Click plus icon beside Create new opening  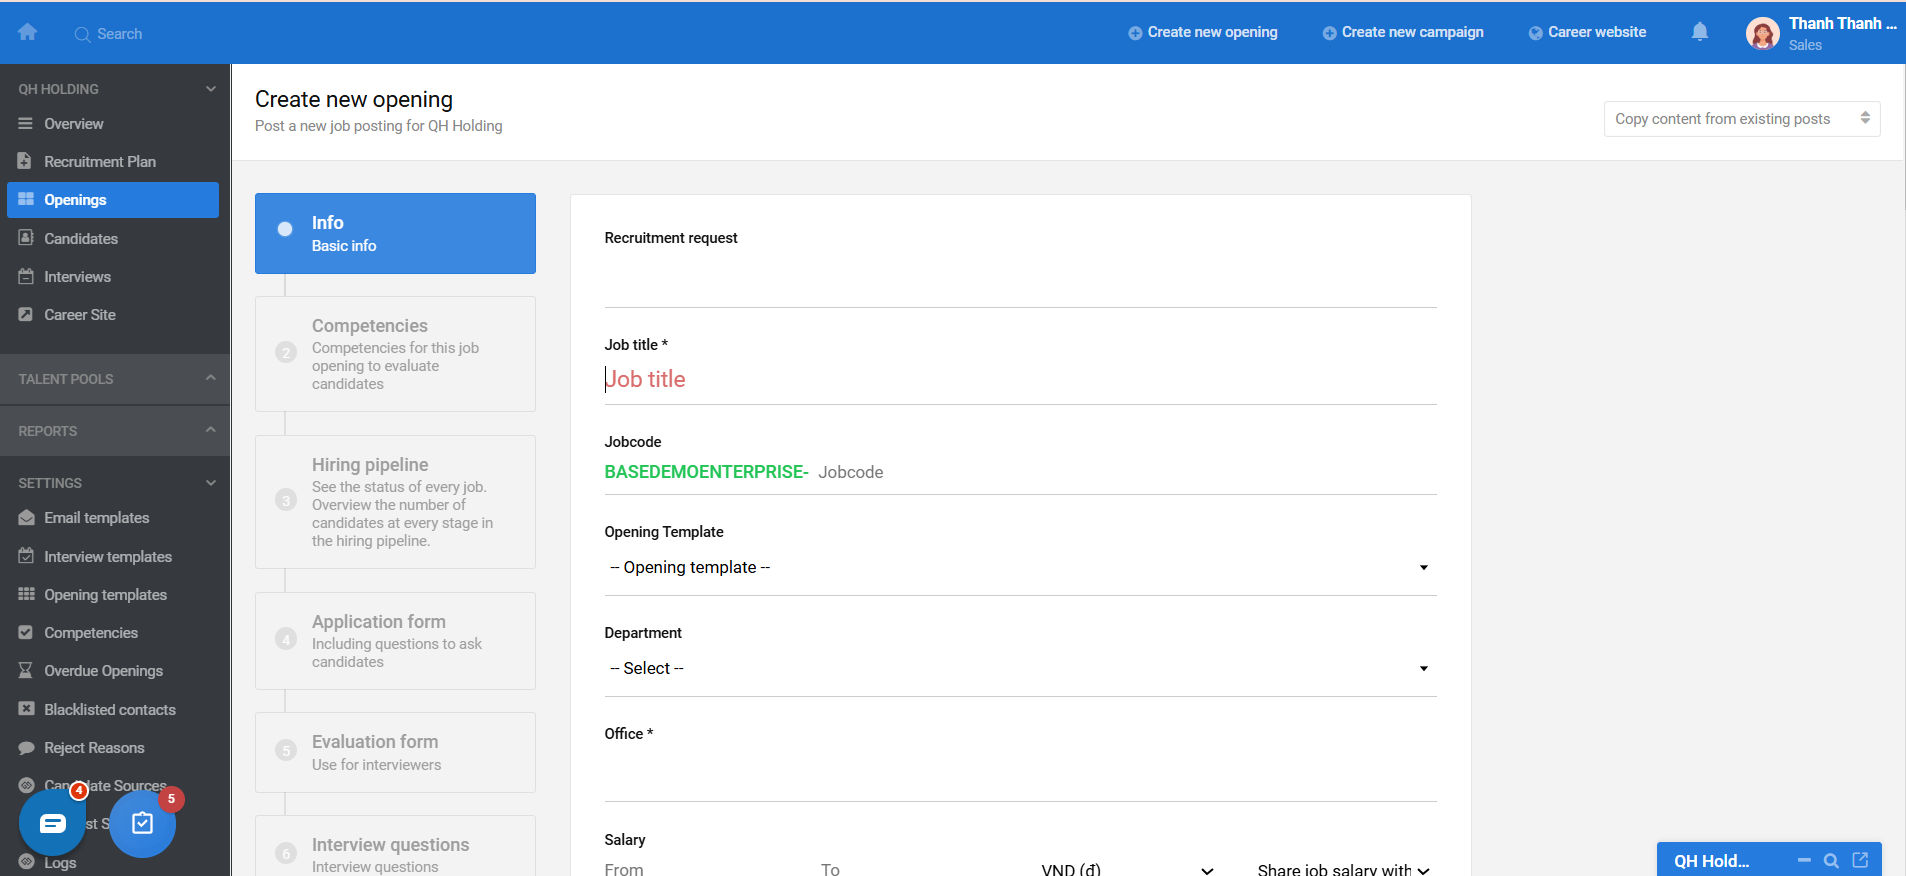pyautogui.click(x=1135, y=33)
